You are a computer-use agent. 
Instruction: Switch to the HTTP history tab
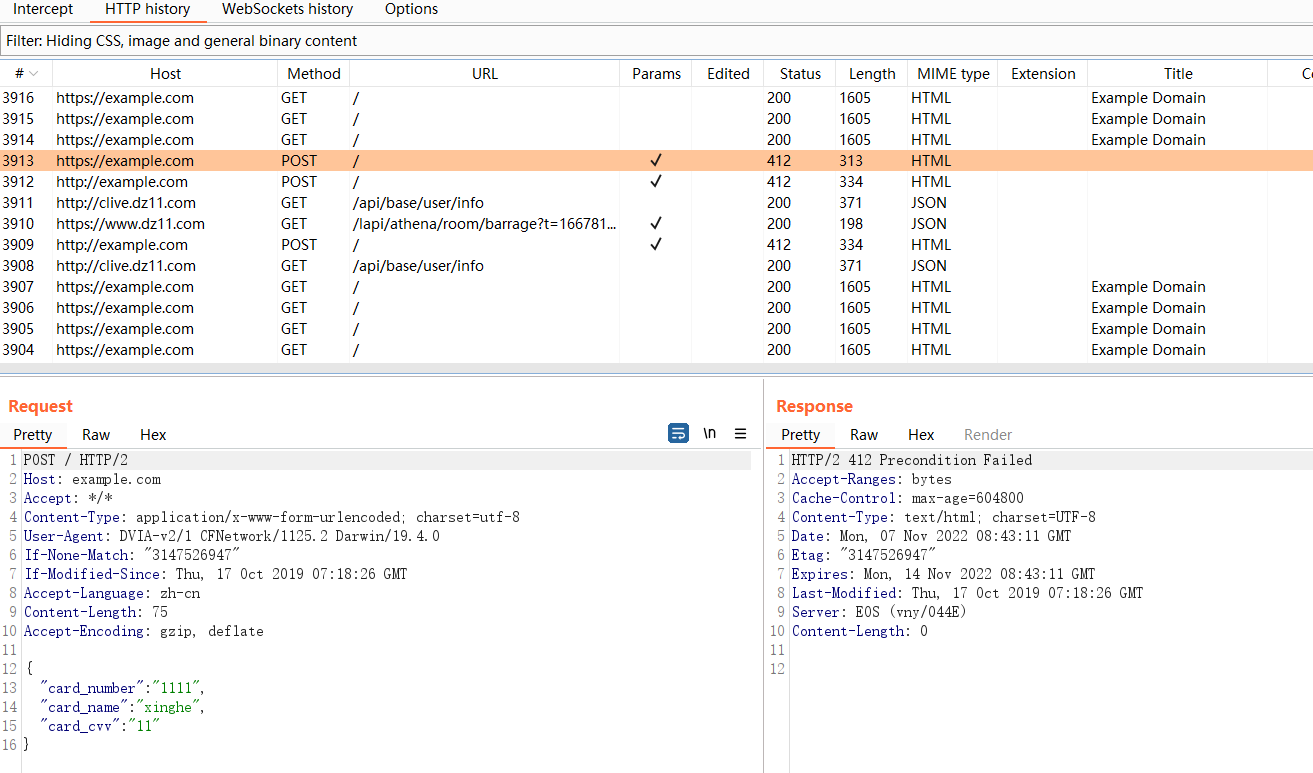click(147, 9)
